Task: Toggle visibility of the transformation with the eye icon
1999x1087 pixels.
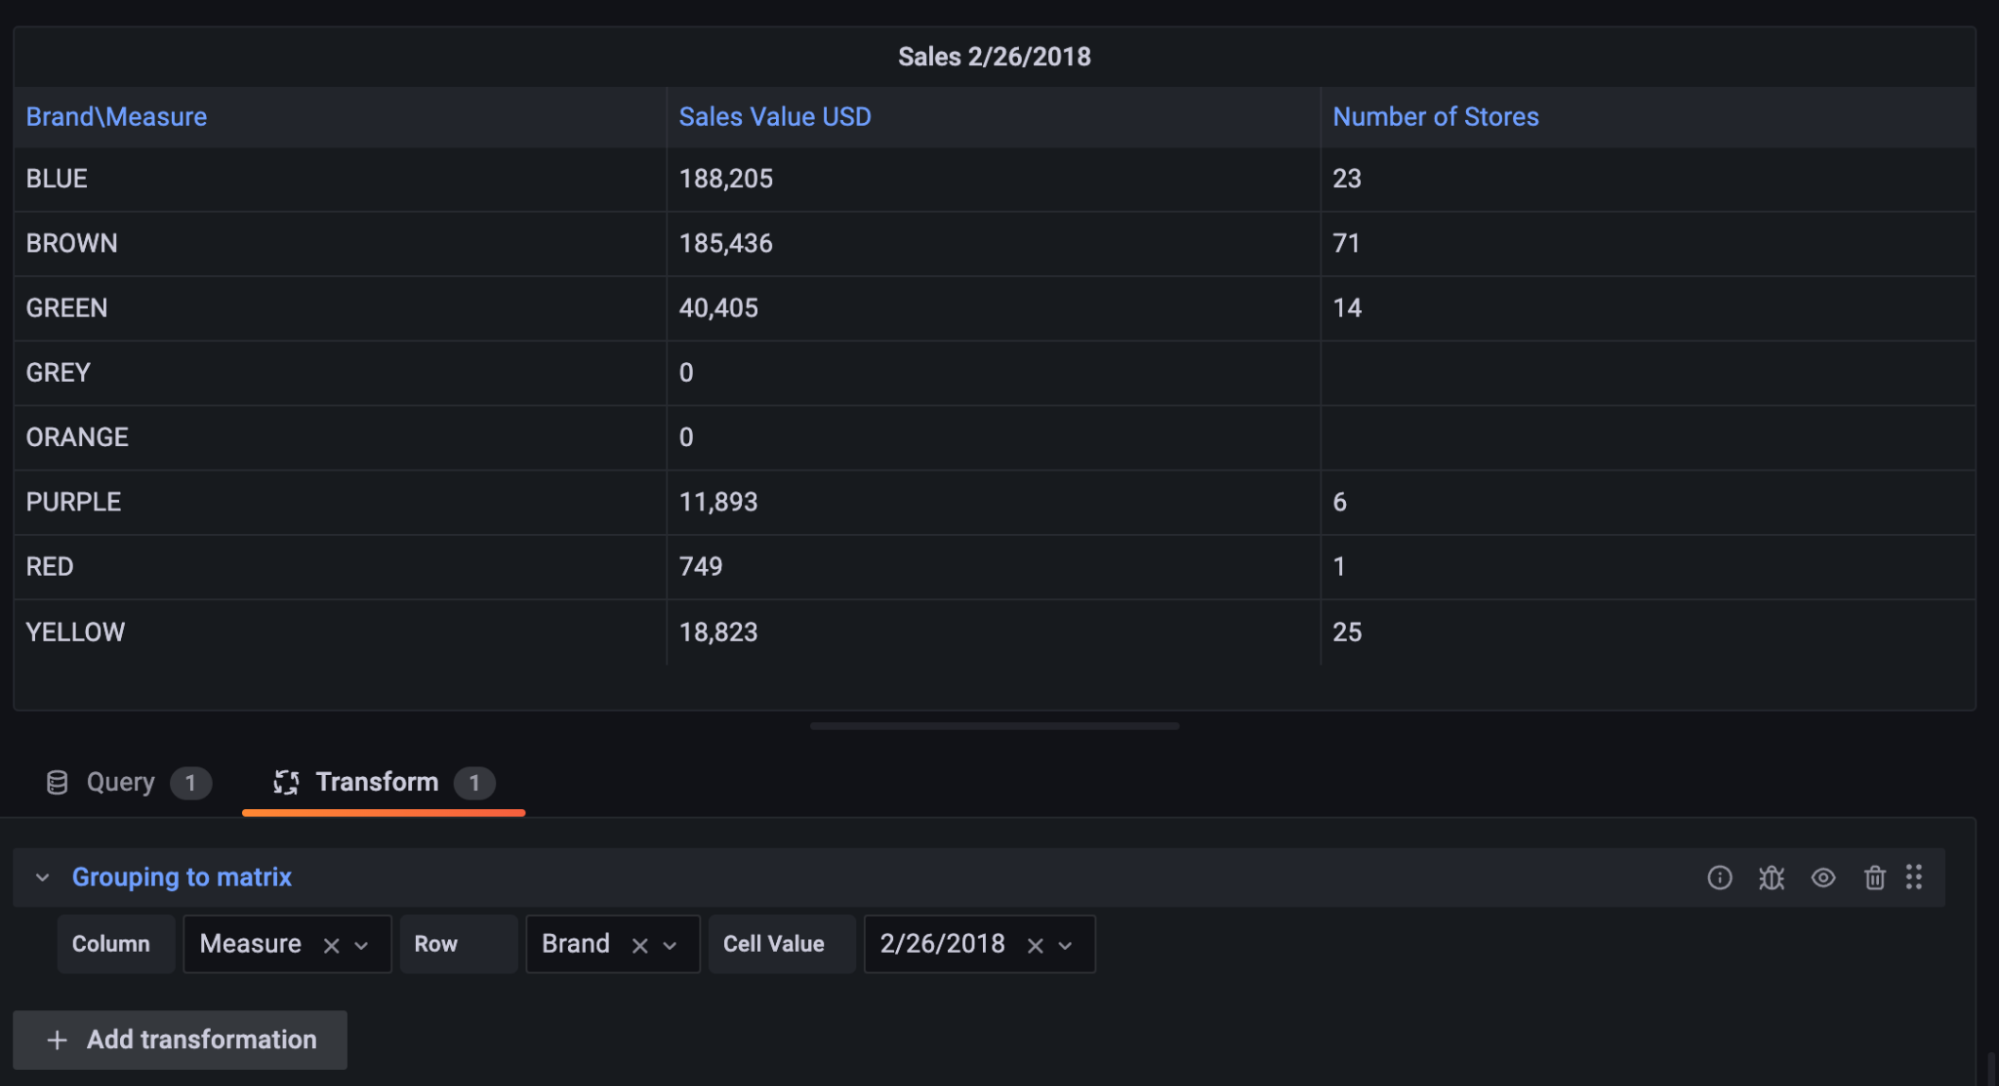Action: pyautogui.click(x=1823, y=877)
